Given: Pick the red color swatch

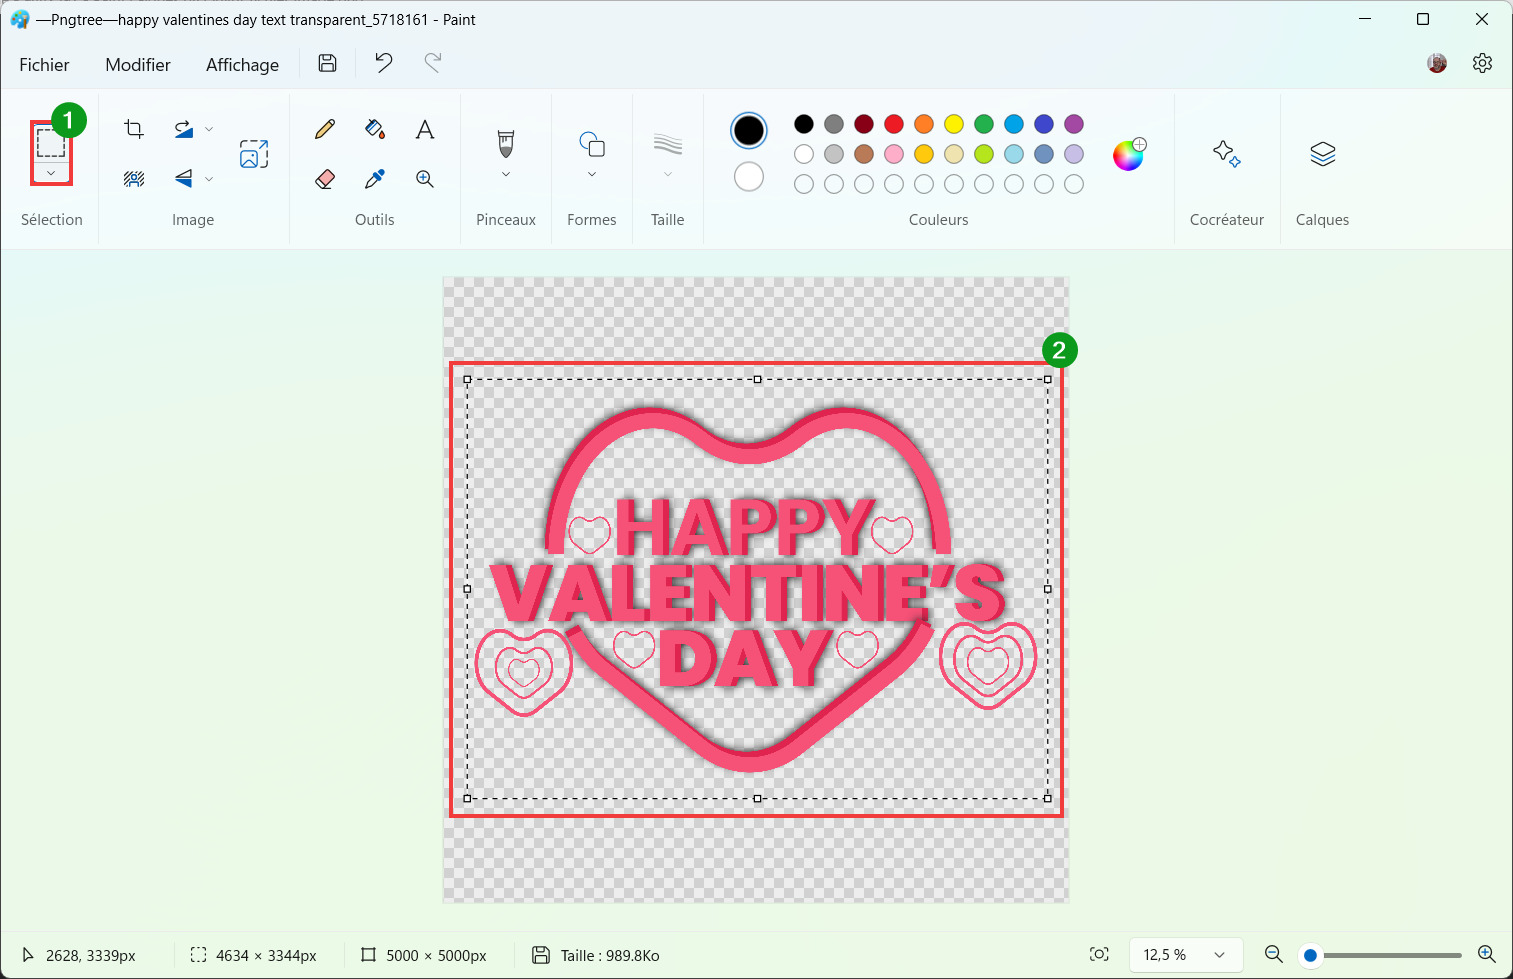Looking at the screenshot, I should pos(894,124).
